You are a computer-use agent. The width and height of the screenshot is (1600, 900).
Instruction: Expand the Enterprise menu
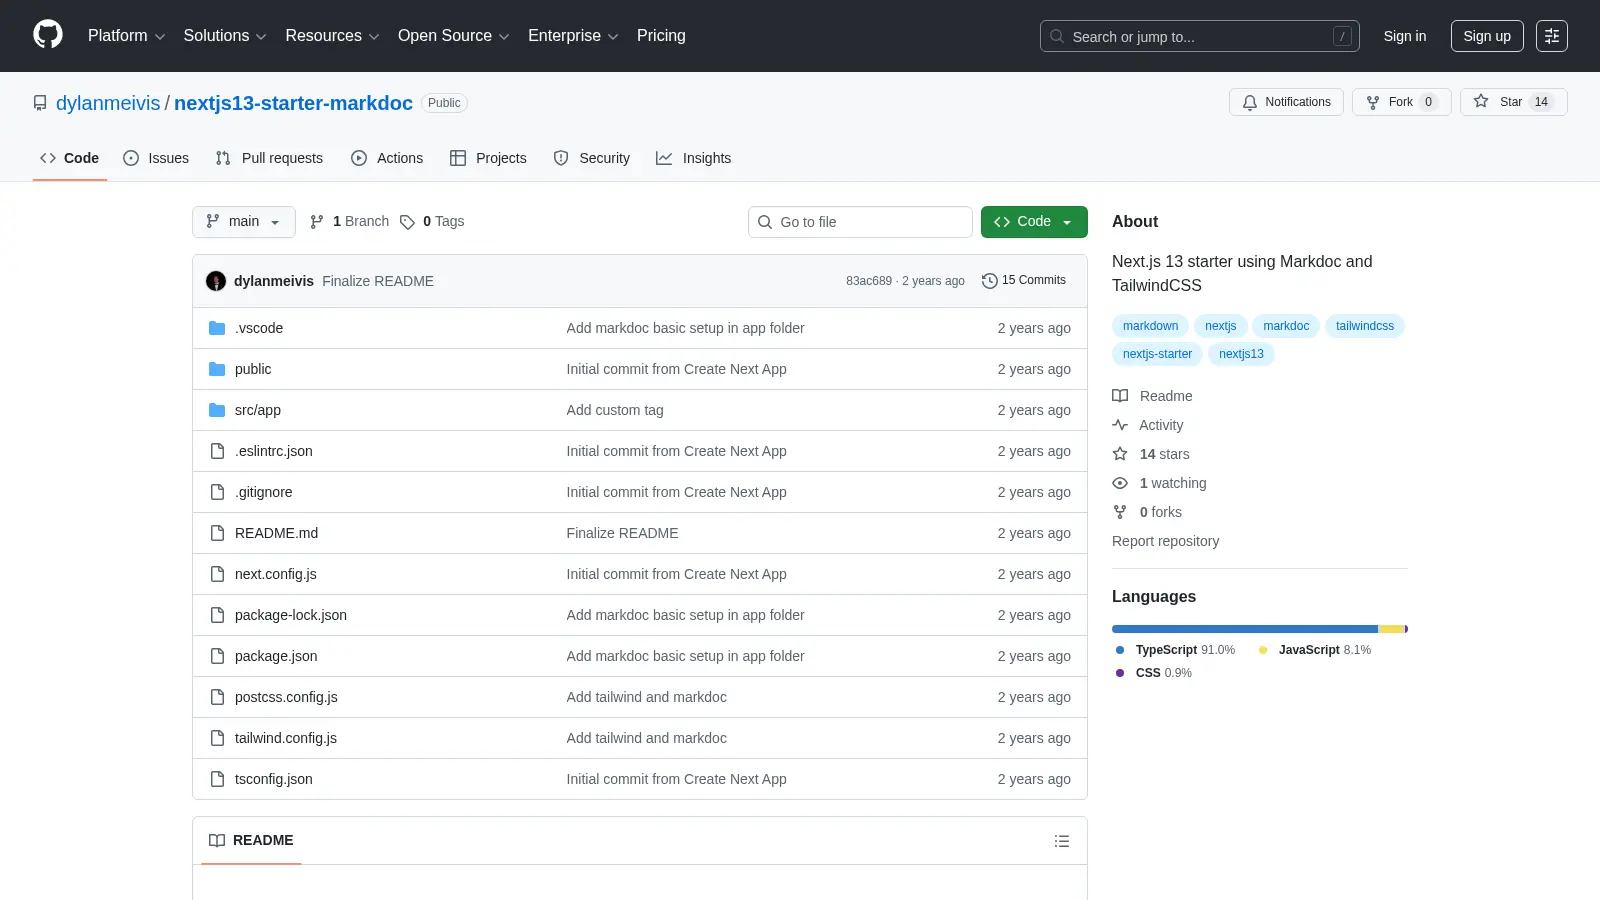tap(573, 36)
